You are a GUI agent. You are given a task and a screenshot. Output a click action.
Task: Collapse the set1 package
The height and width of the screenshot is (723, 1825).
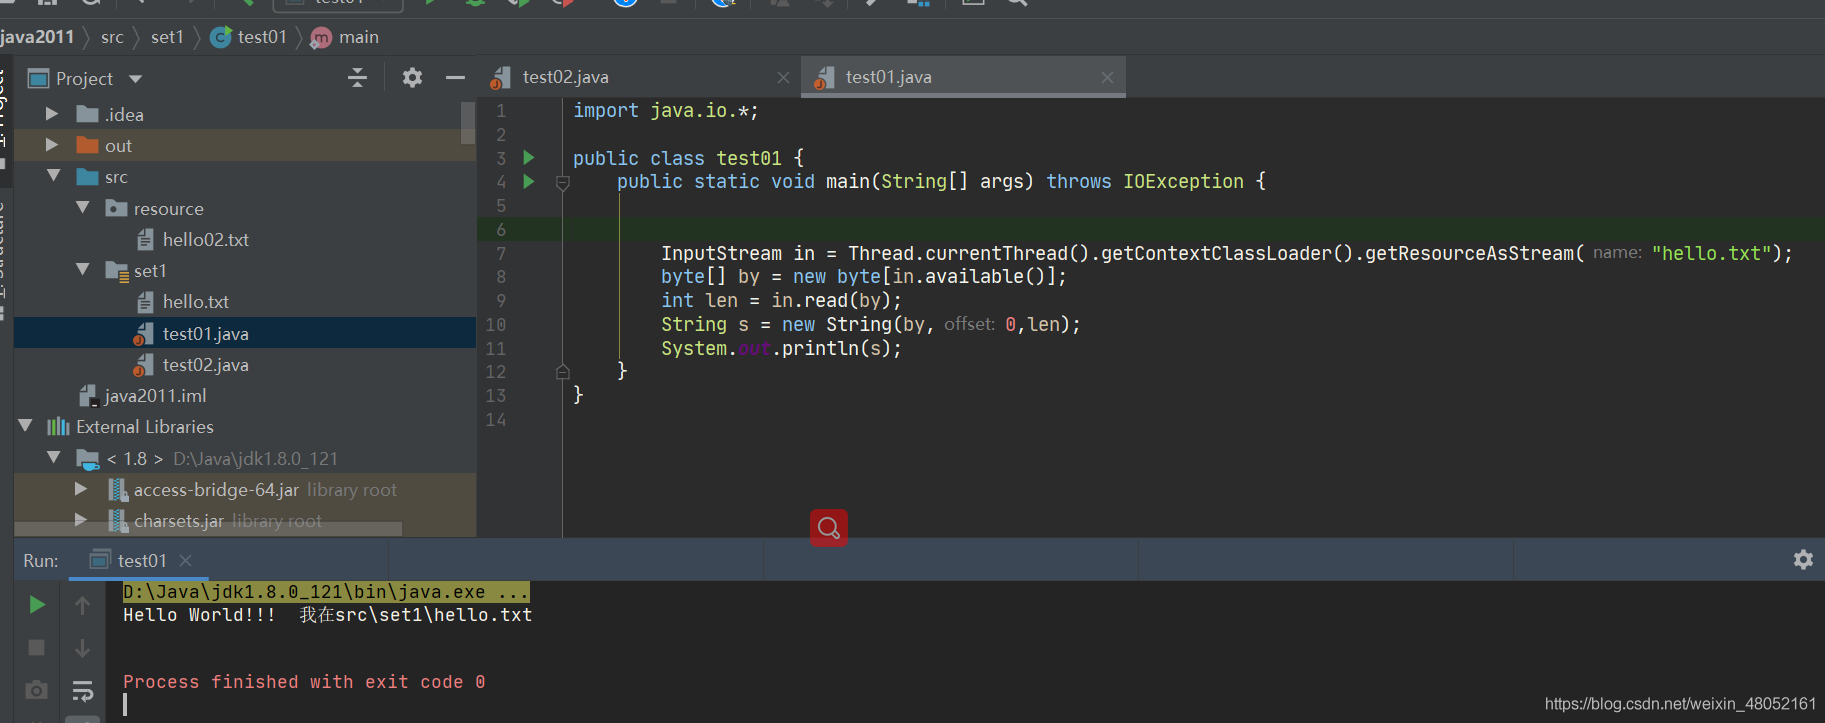[x=83, y=270]
